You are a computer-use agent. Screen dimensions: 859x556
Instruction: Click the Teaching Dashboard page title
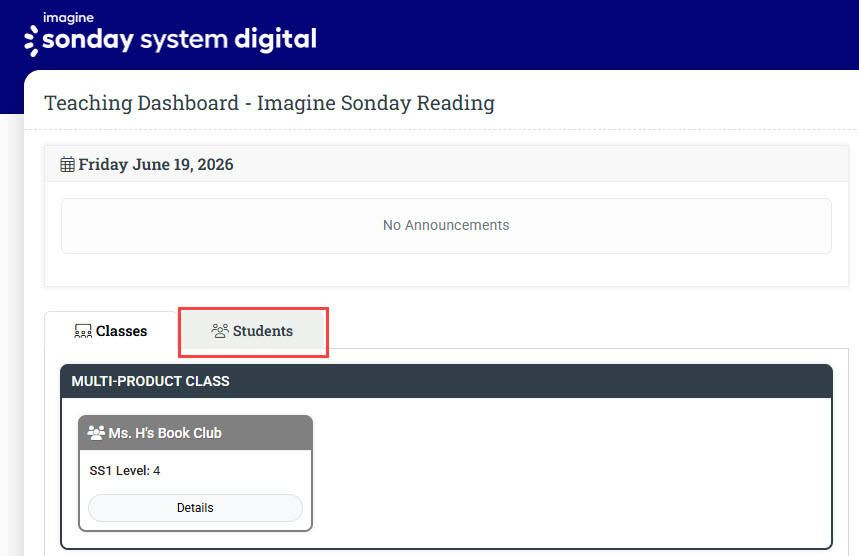tap(270, 103)
